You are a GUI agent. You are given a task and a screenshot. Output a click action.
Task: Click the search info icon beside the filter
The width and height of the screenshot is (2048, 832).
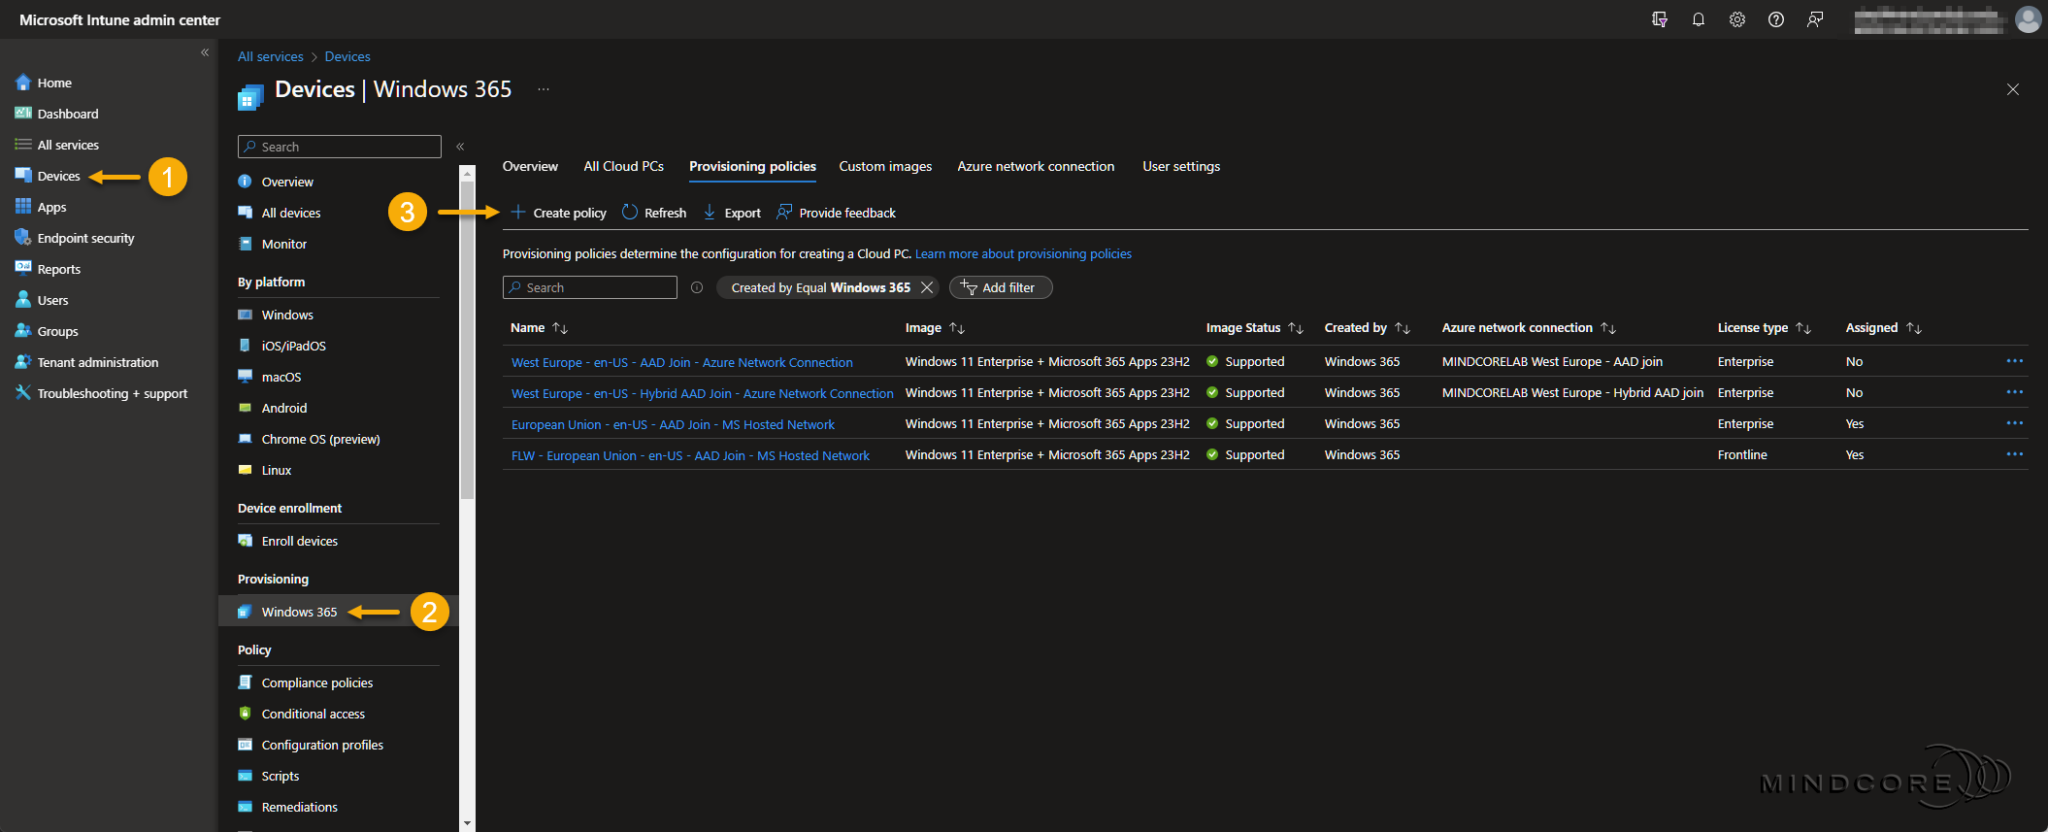pyautogui.click(x=697, y=288)
